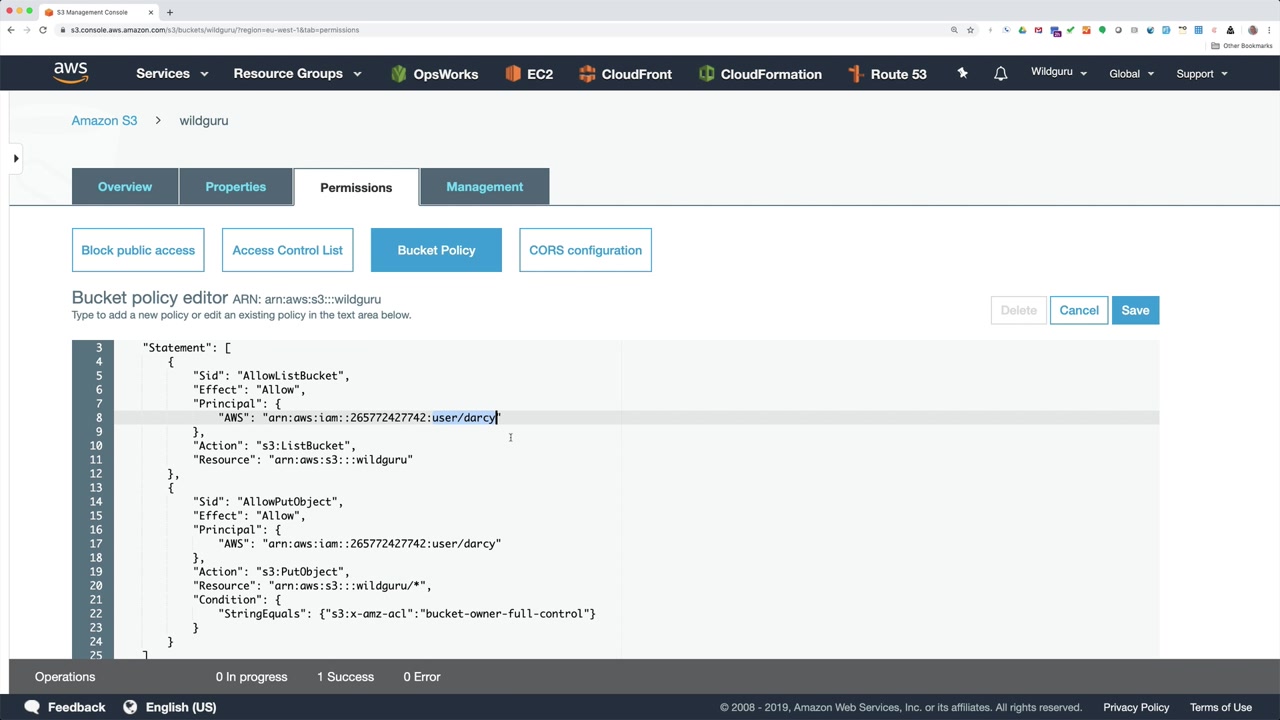Click the globe language icon
The height and width of the screenshot is (720, 1280).
tap(130, 707)
